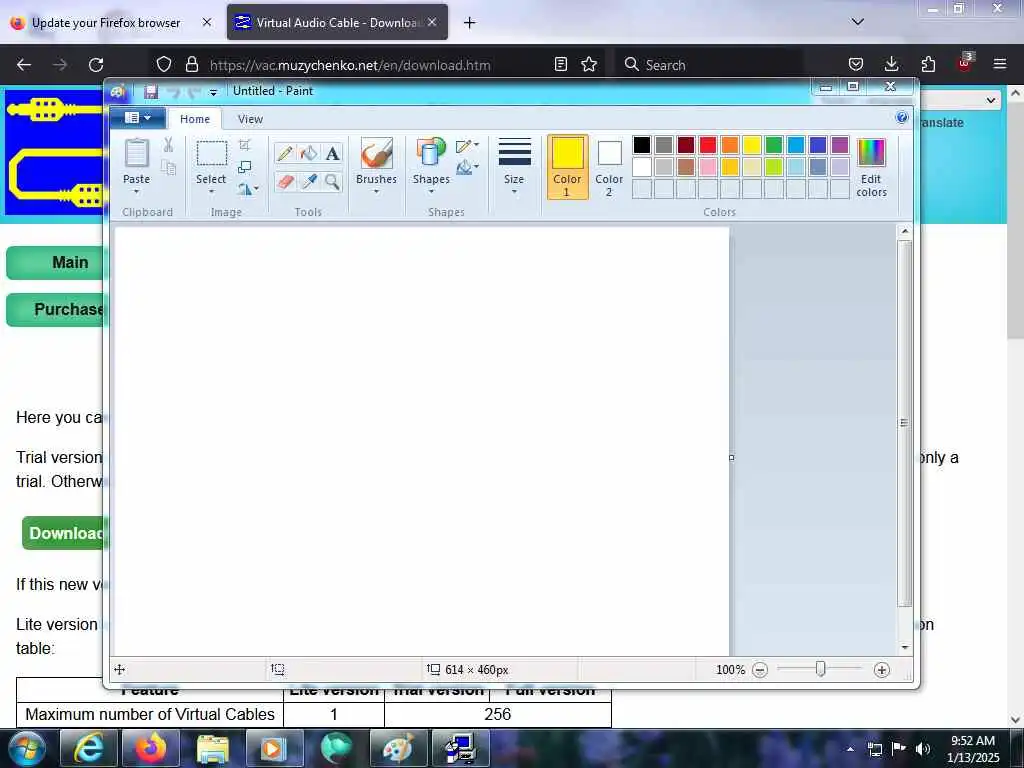1024x768 pixels.
Task: Close the Update your Firefox browser tab
Action: pyautogui.click(x=207, y=22)
